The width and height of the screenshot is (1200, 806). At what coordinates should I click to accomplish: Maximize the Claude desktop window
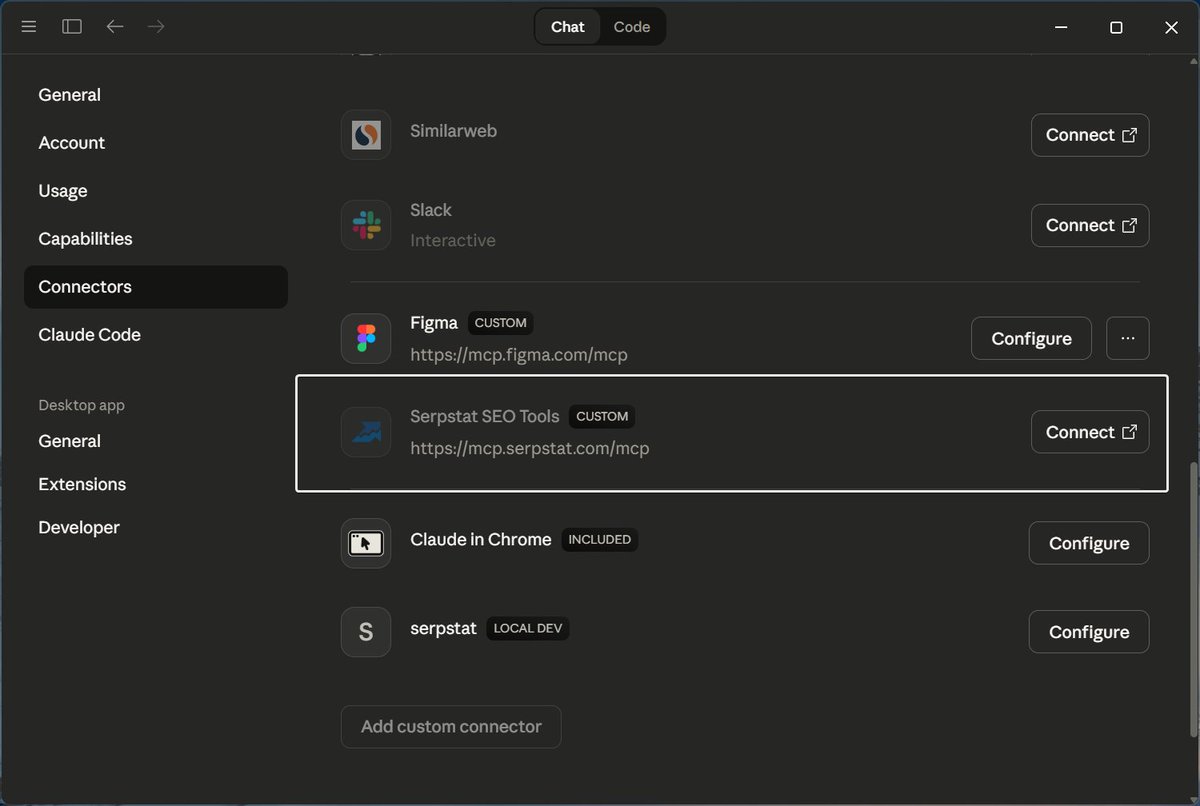pyautogui.click(x=1116, y=27)
